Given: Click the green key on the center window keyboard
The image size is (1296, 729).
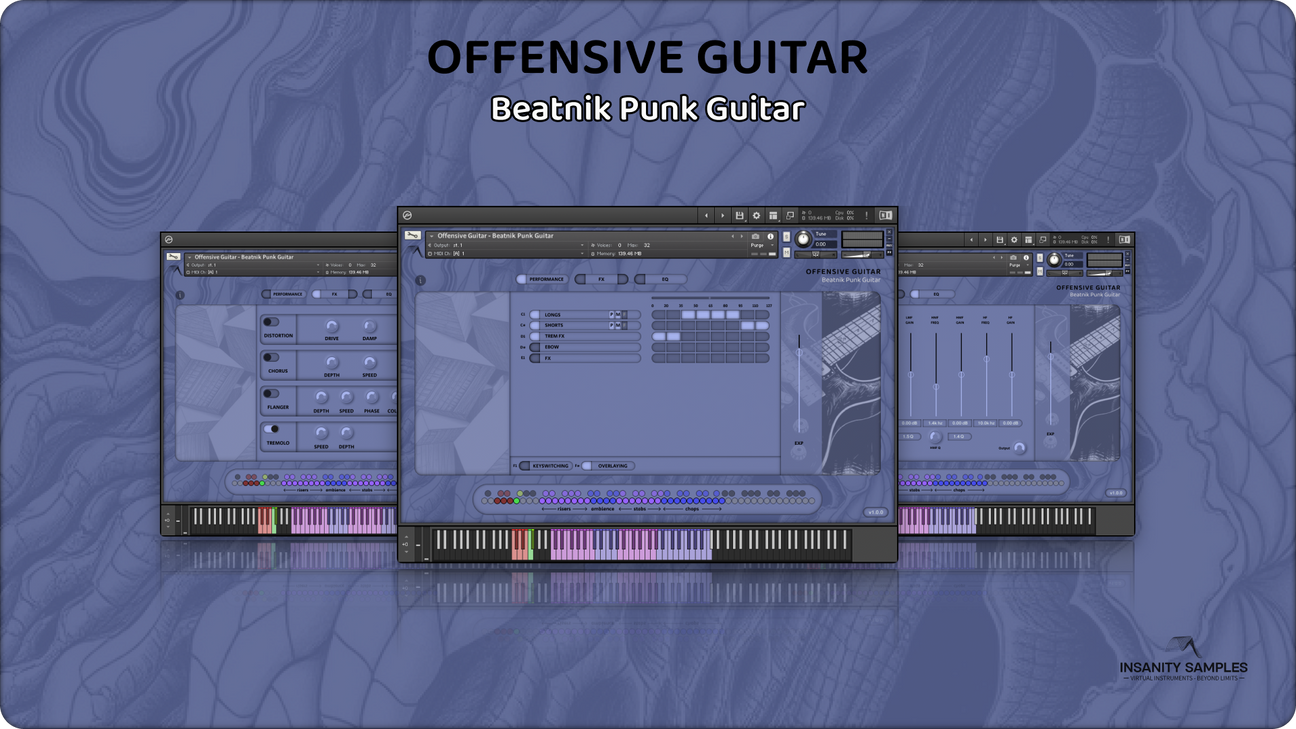Looking at the screenshot, I should click(x=531, y=543).
